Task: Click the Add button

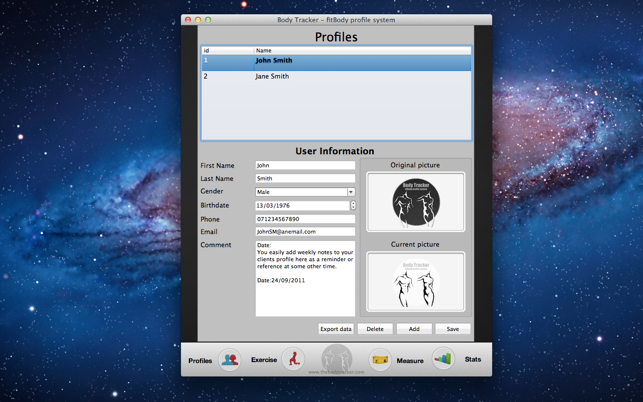Action: 414,329
